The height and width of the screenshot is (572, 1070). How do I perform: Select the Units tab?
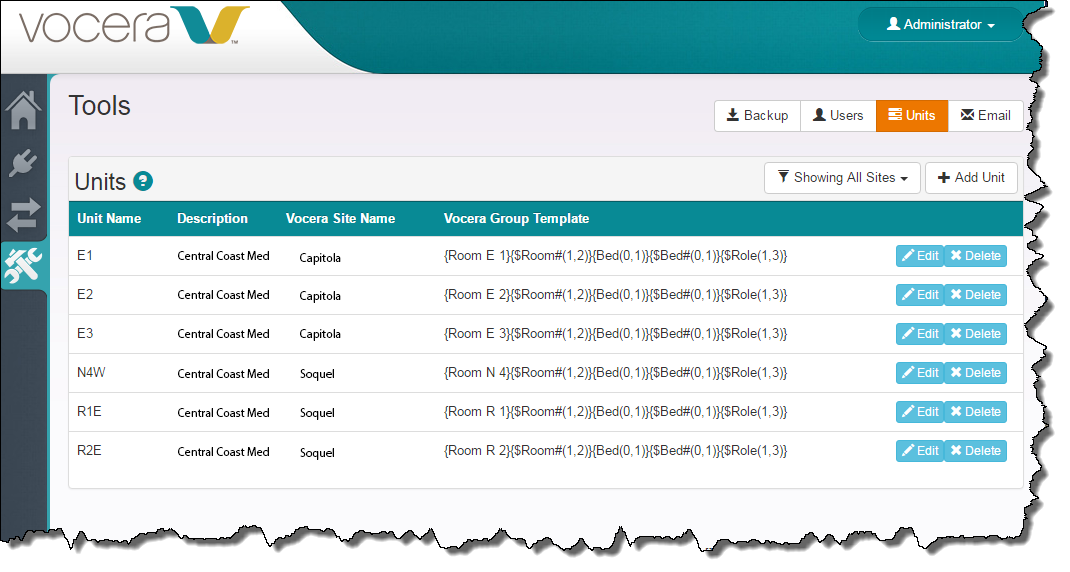[x=912, y=115]
